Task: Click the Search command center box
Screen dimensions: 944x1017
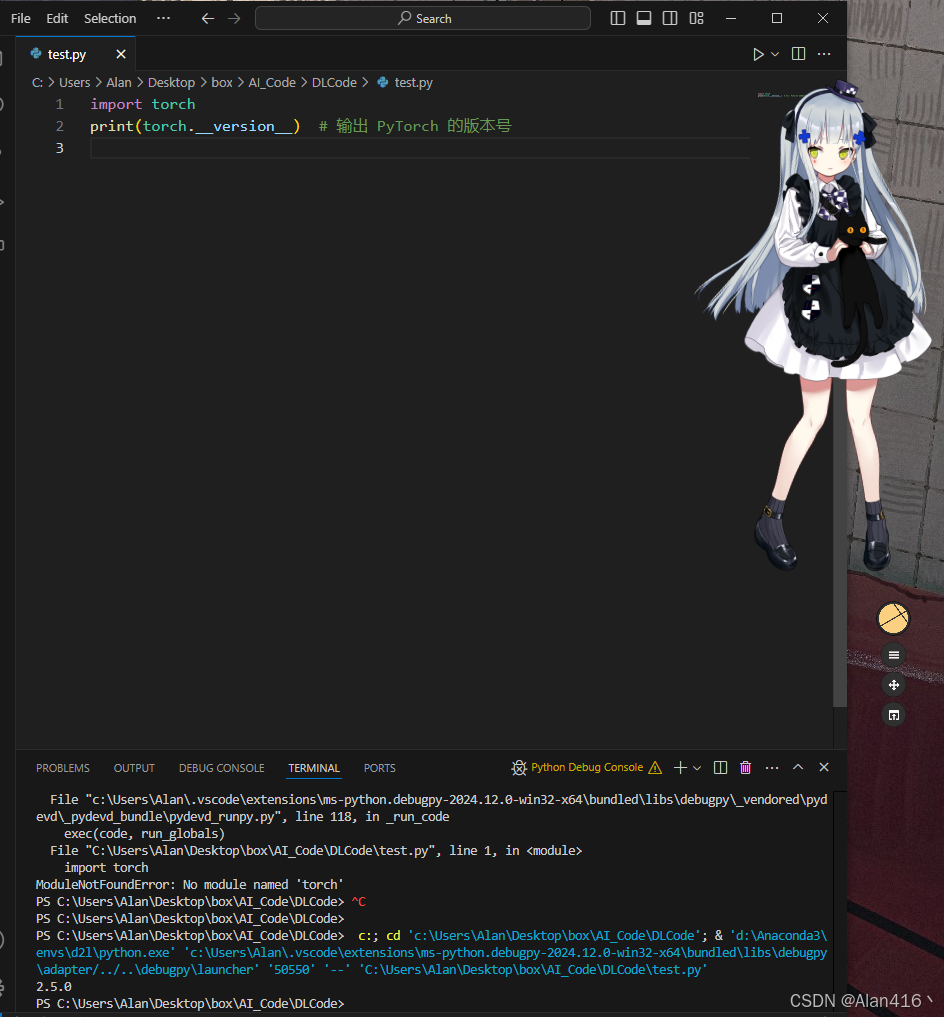Action: (423, 18)
